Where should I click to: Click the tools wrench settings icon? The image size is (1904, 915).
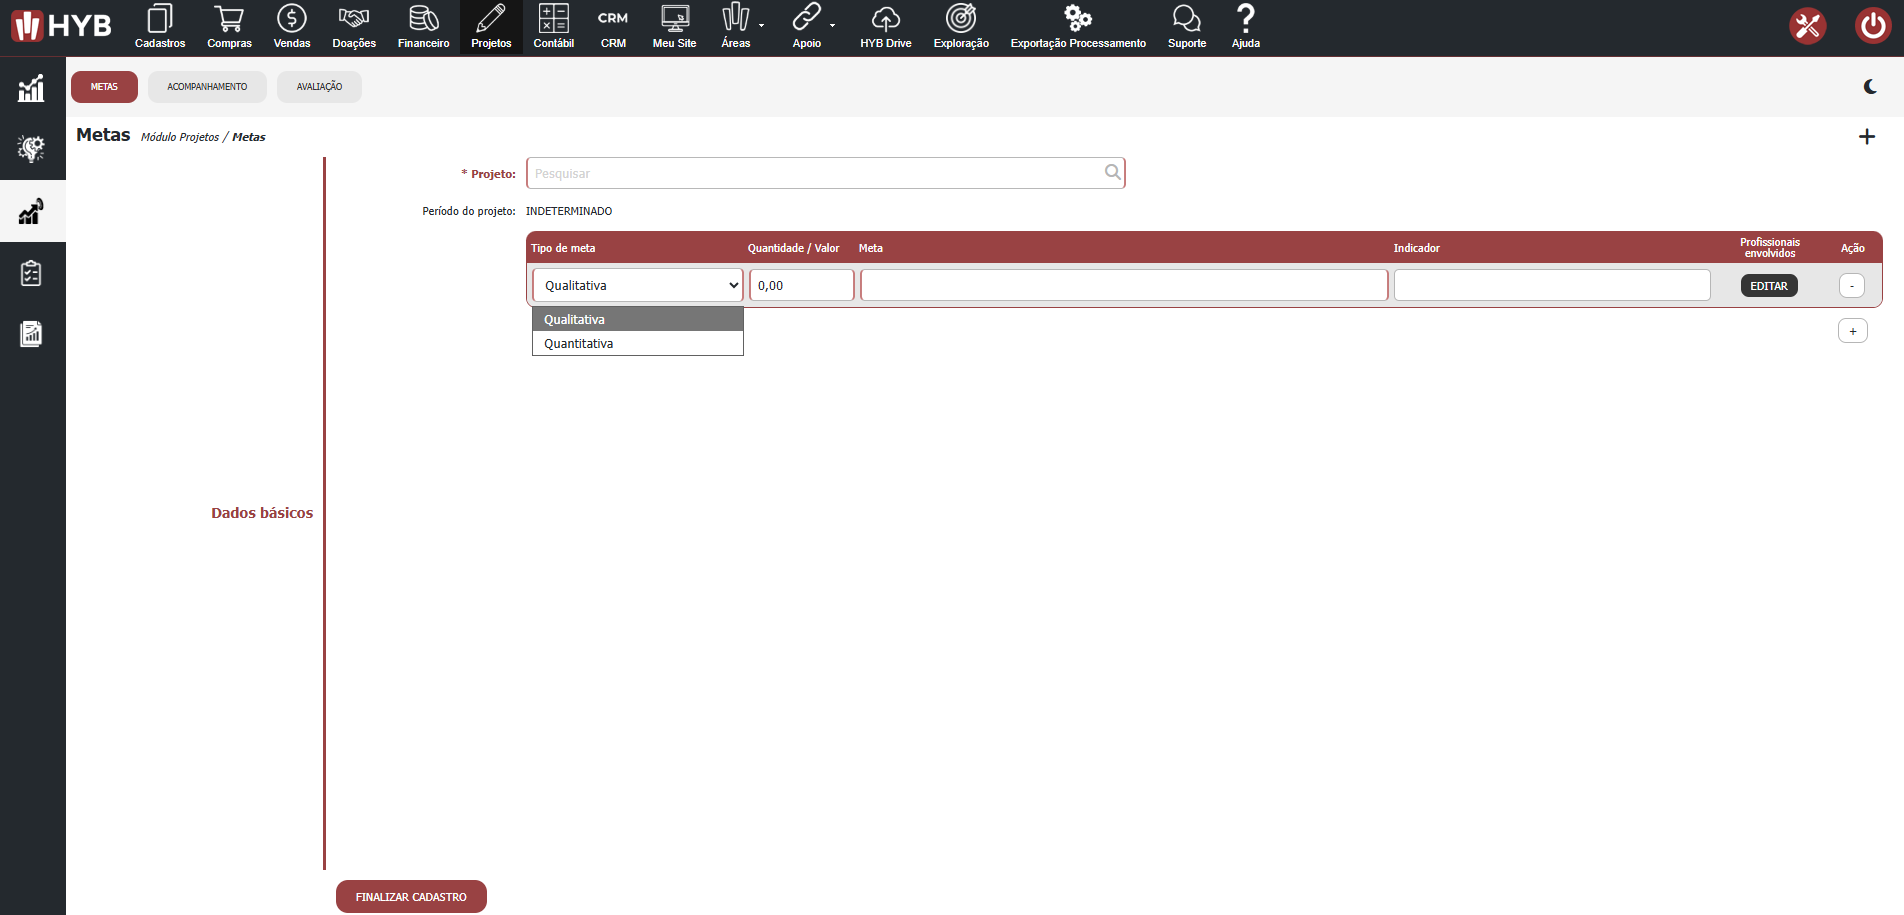click(1807, 26)
